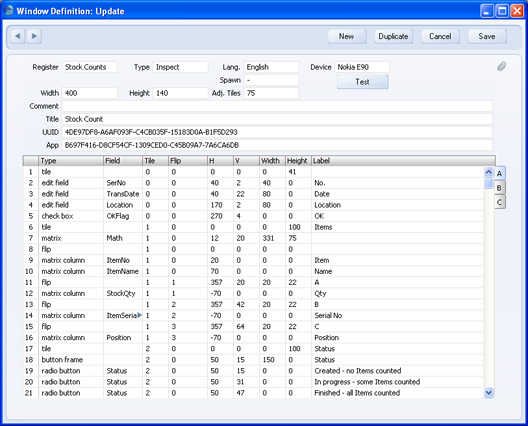Duplicate the current window definition
This screenshot has width=528, height=426.
click(393, 36)
